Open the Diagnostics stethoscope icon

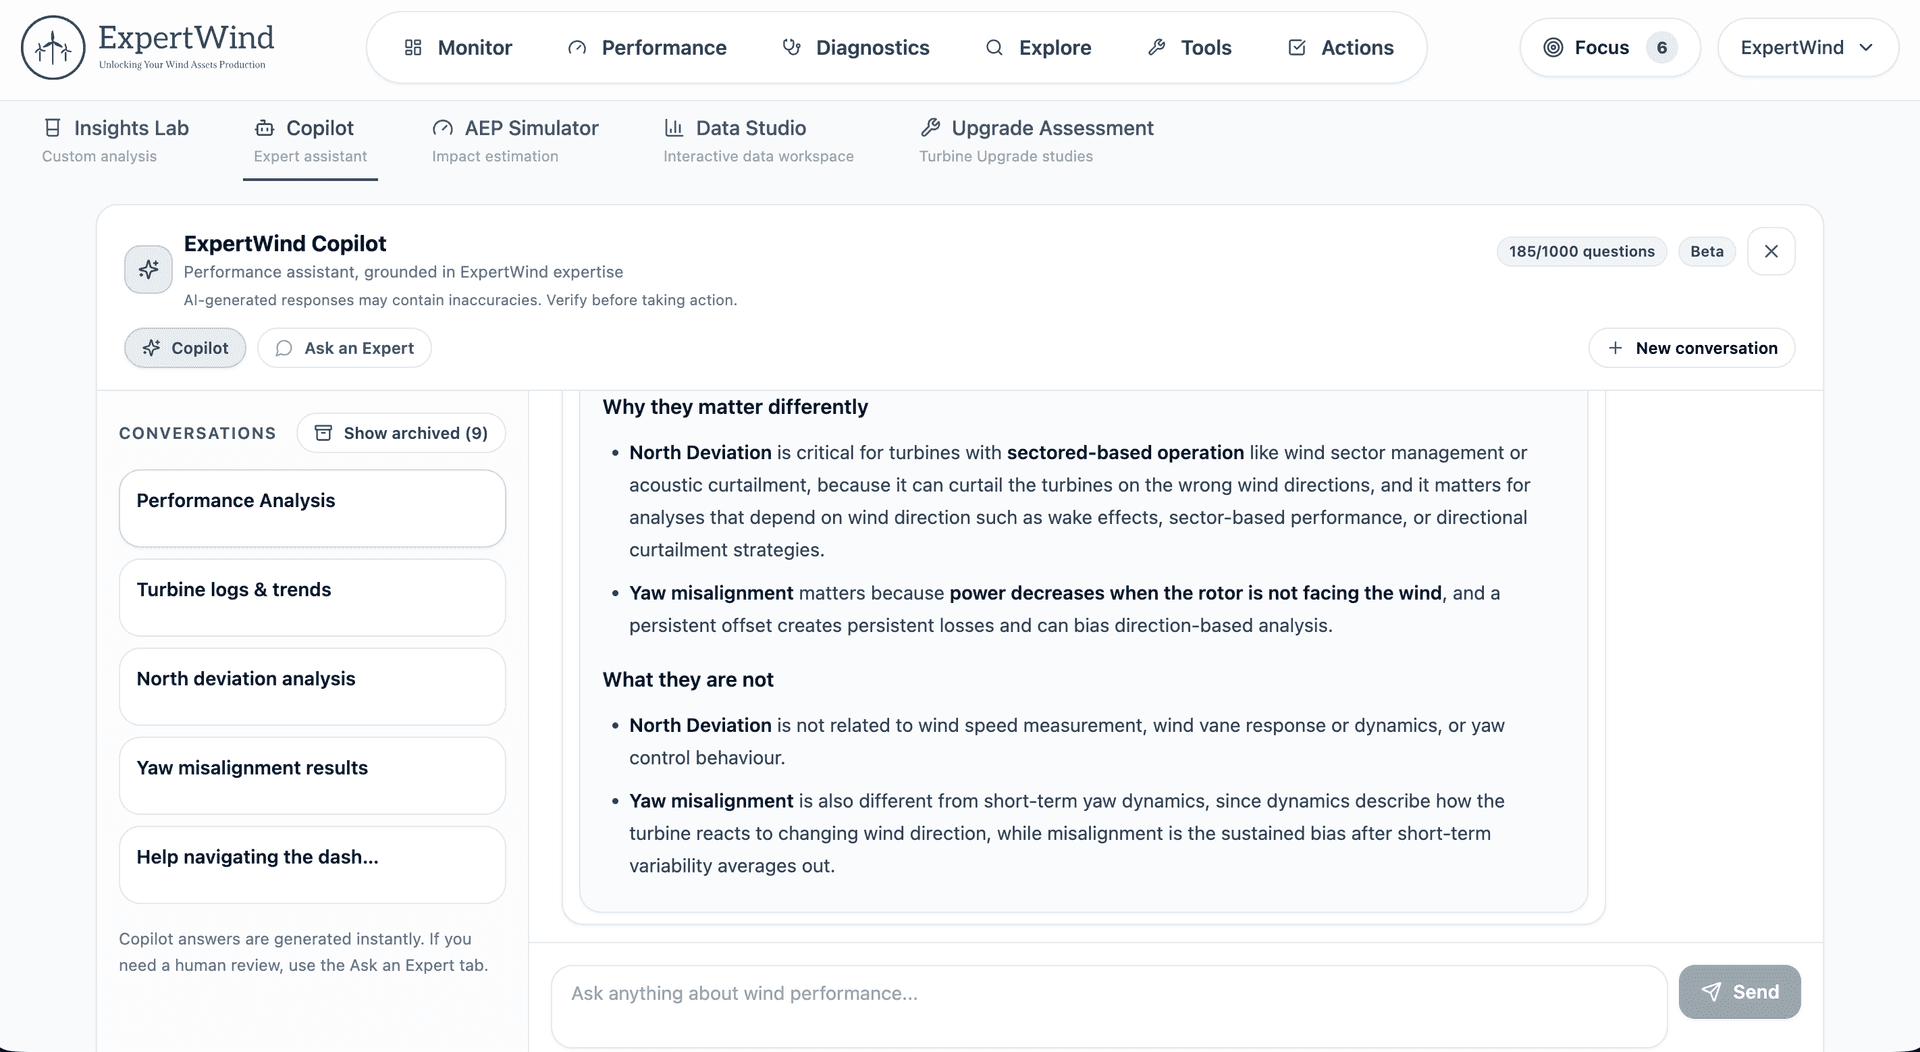(x=791, y=47)
